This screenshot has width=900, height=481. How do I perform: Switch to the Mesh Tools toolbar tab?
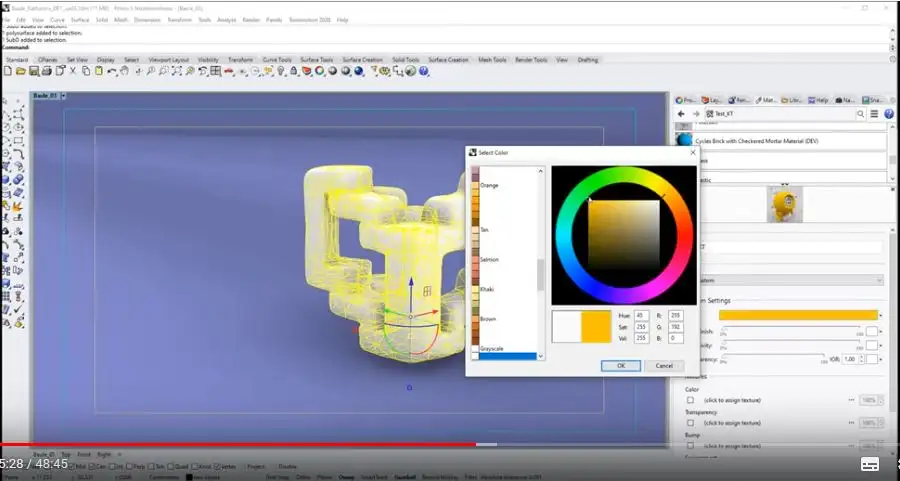[492, 60]
